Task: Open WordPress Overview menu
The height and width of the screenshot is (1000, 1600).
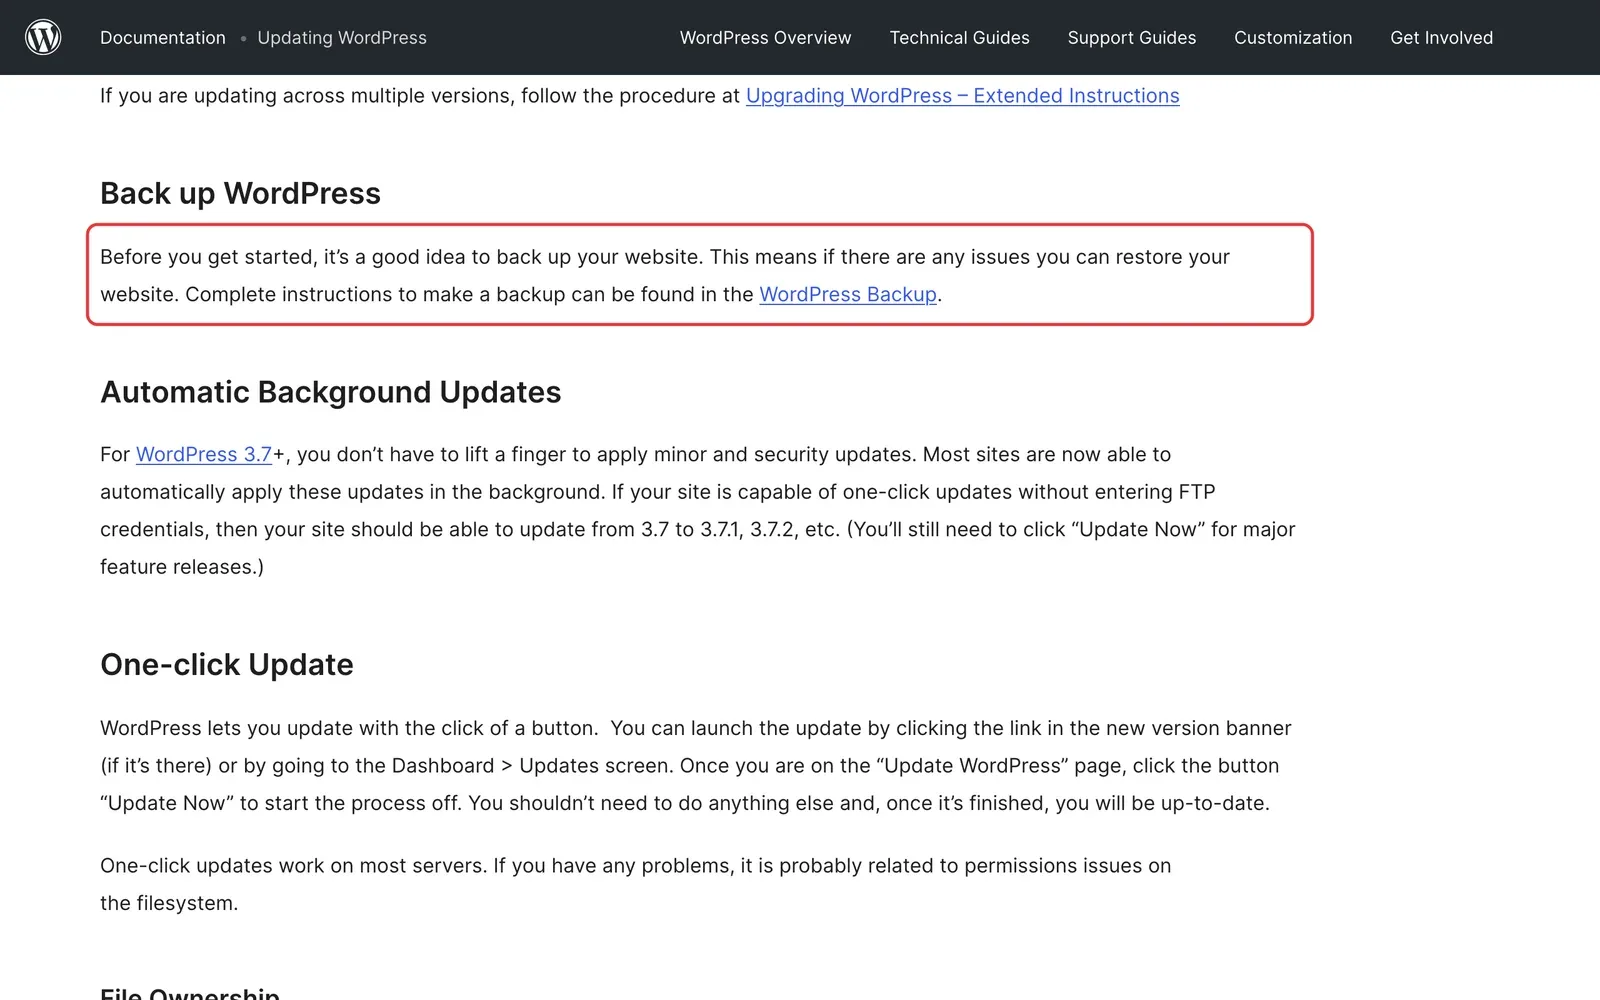Action: (765, 38)
